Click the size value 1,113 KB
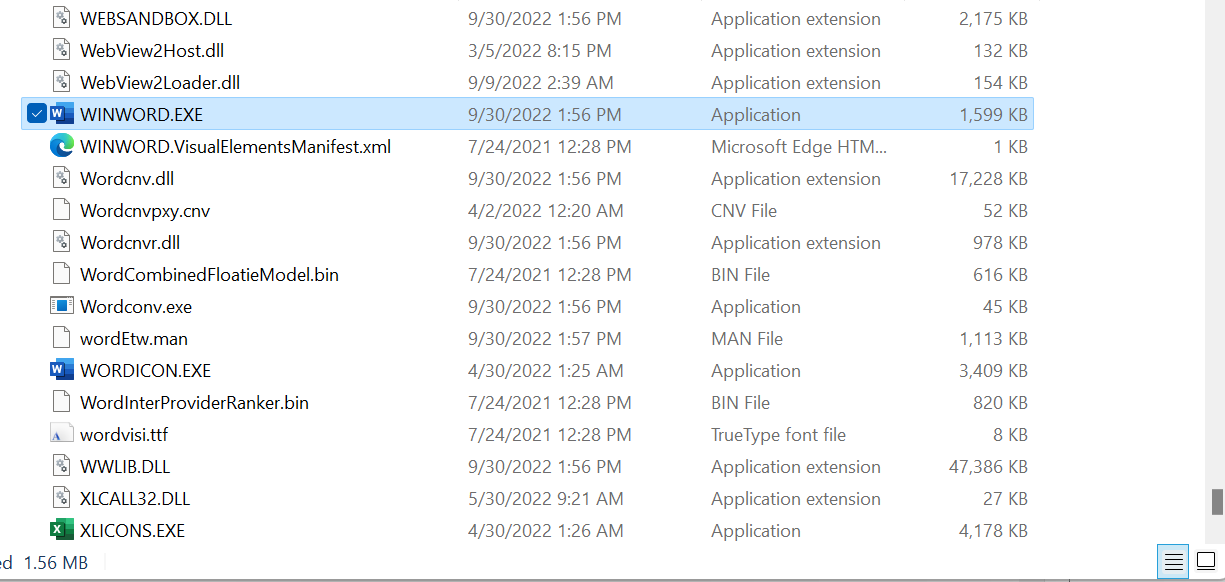The height and width of the screenshot is (582, 1225). (x=993, y=339)
